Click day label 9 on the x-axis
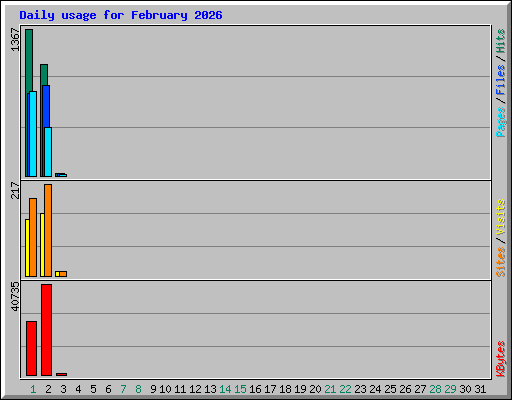The image size is (512, 400). (x=153, y=389)
